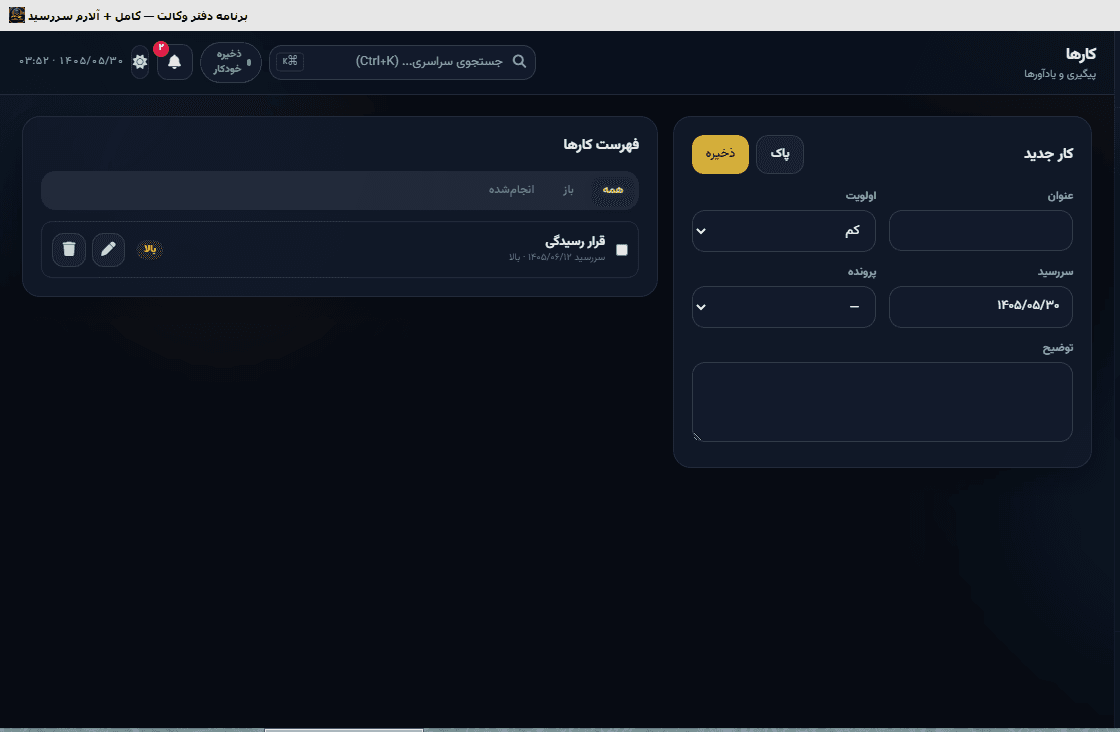Save the new task with ذخیره button

click(x=720, y=154)
